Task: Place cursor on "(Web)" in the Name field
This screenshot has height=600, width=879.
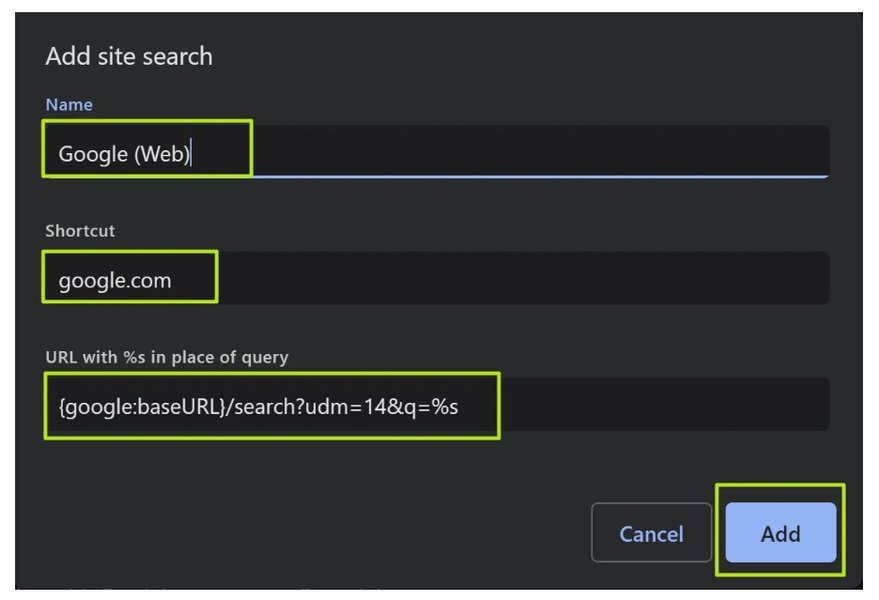Action: [x=161, y=154]
